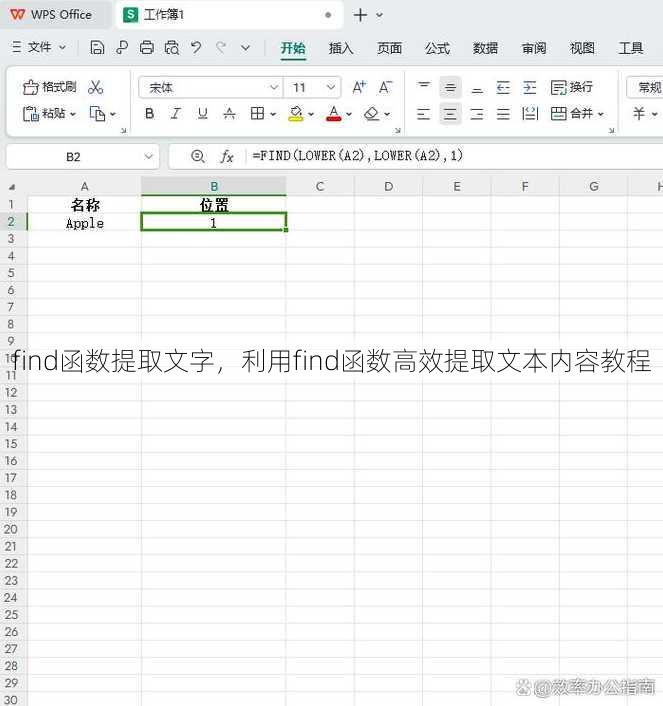The width and height of the screenshot is (663, 706).
Task: Open the font name 宋体 dropdown
Action: click(x=274, y=87)
